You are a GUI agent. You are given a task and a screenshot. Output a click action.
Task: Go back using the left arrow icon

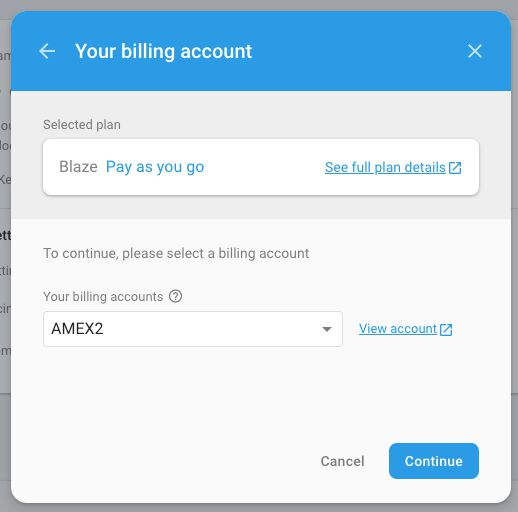coord(47,51)
